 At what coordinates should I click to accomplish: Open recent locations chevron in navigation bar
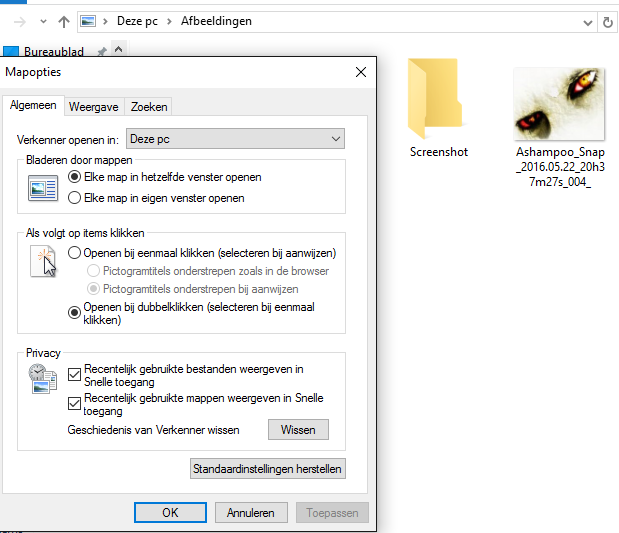43,22
